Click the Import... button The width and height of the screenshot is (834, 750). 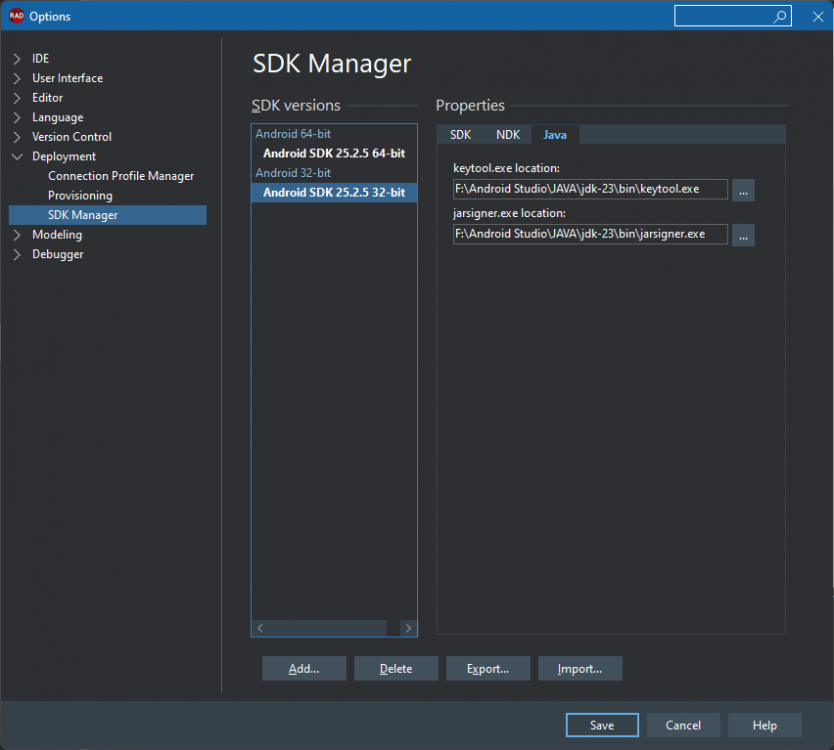coord(580,669)
